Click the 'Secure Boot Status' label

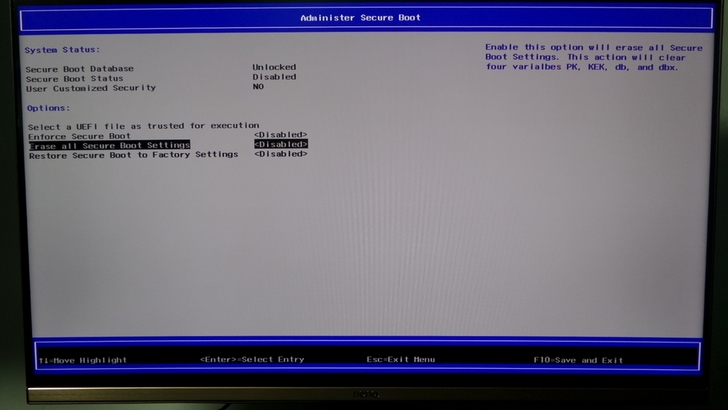[x=74, y=78]
